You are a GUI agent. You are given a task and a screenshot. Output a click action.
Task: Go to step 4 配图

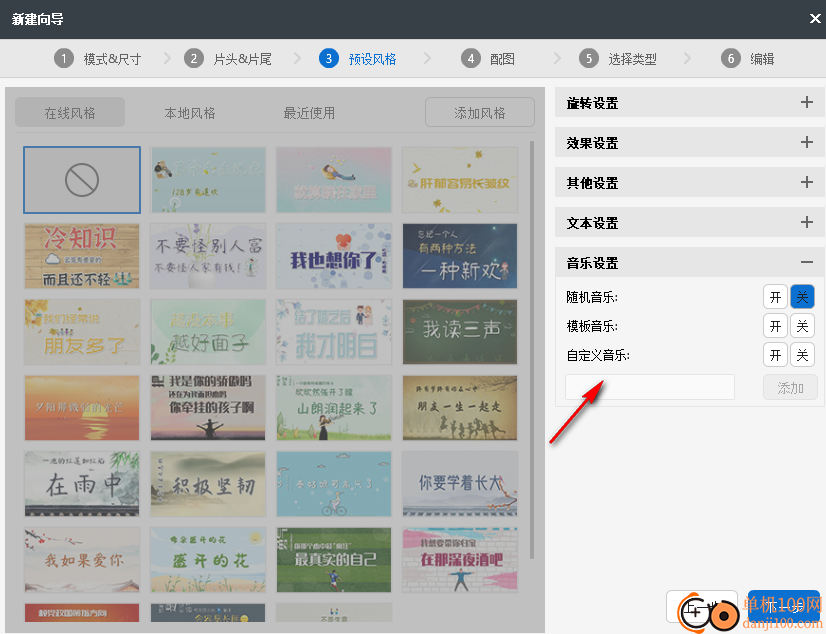pos(488,58)
